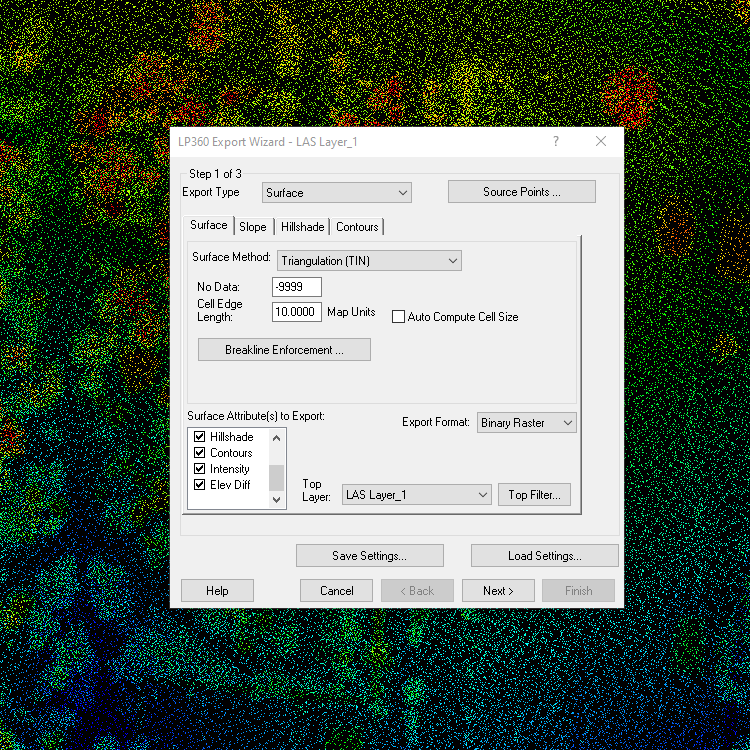Switch to the Slope tab
Screen dimensions: 750x750
pyautogui.click(x=253, y=227)
